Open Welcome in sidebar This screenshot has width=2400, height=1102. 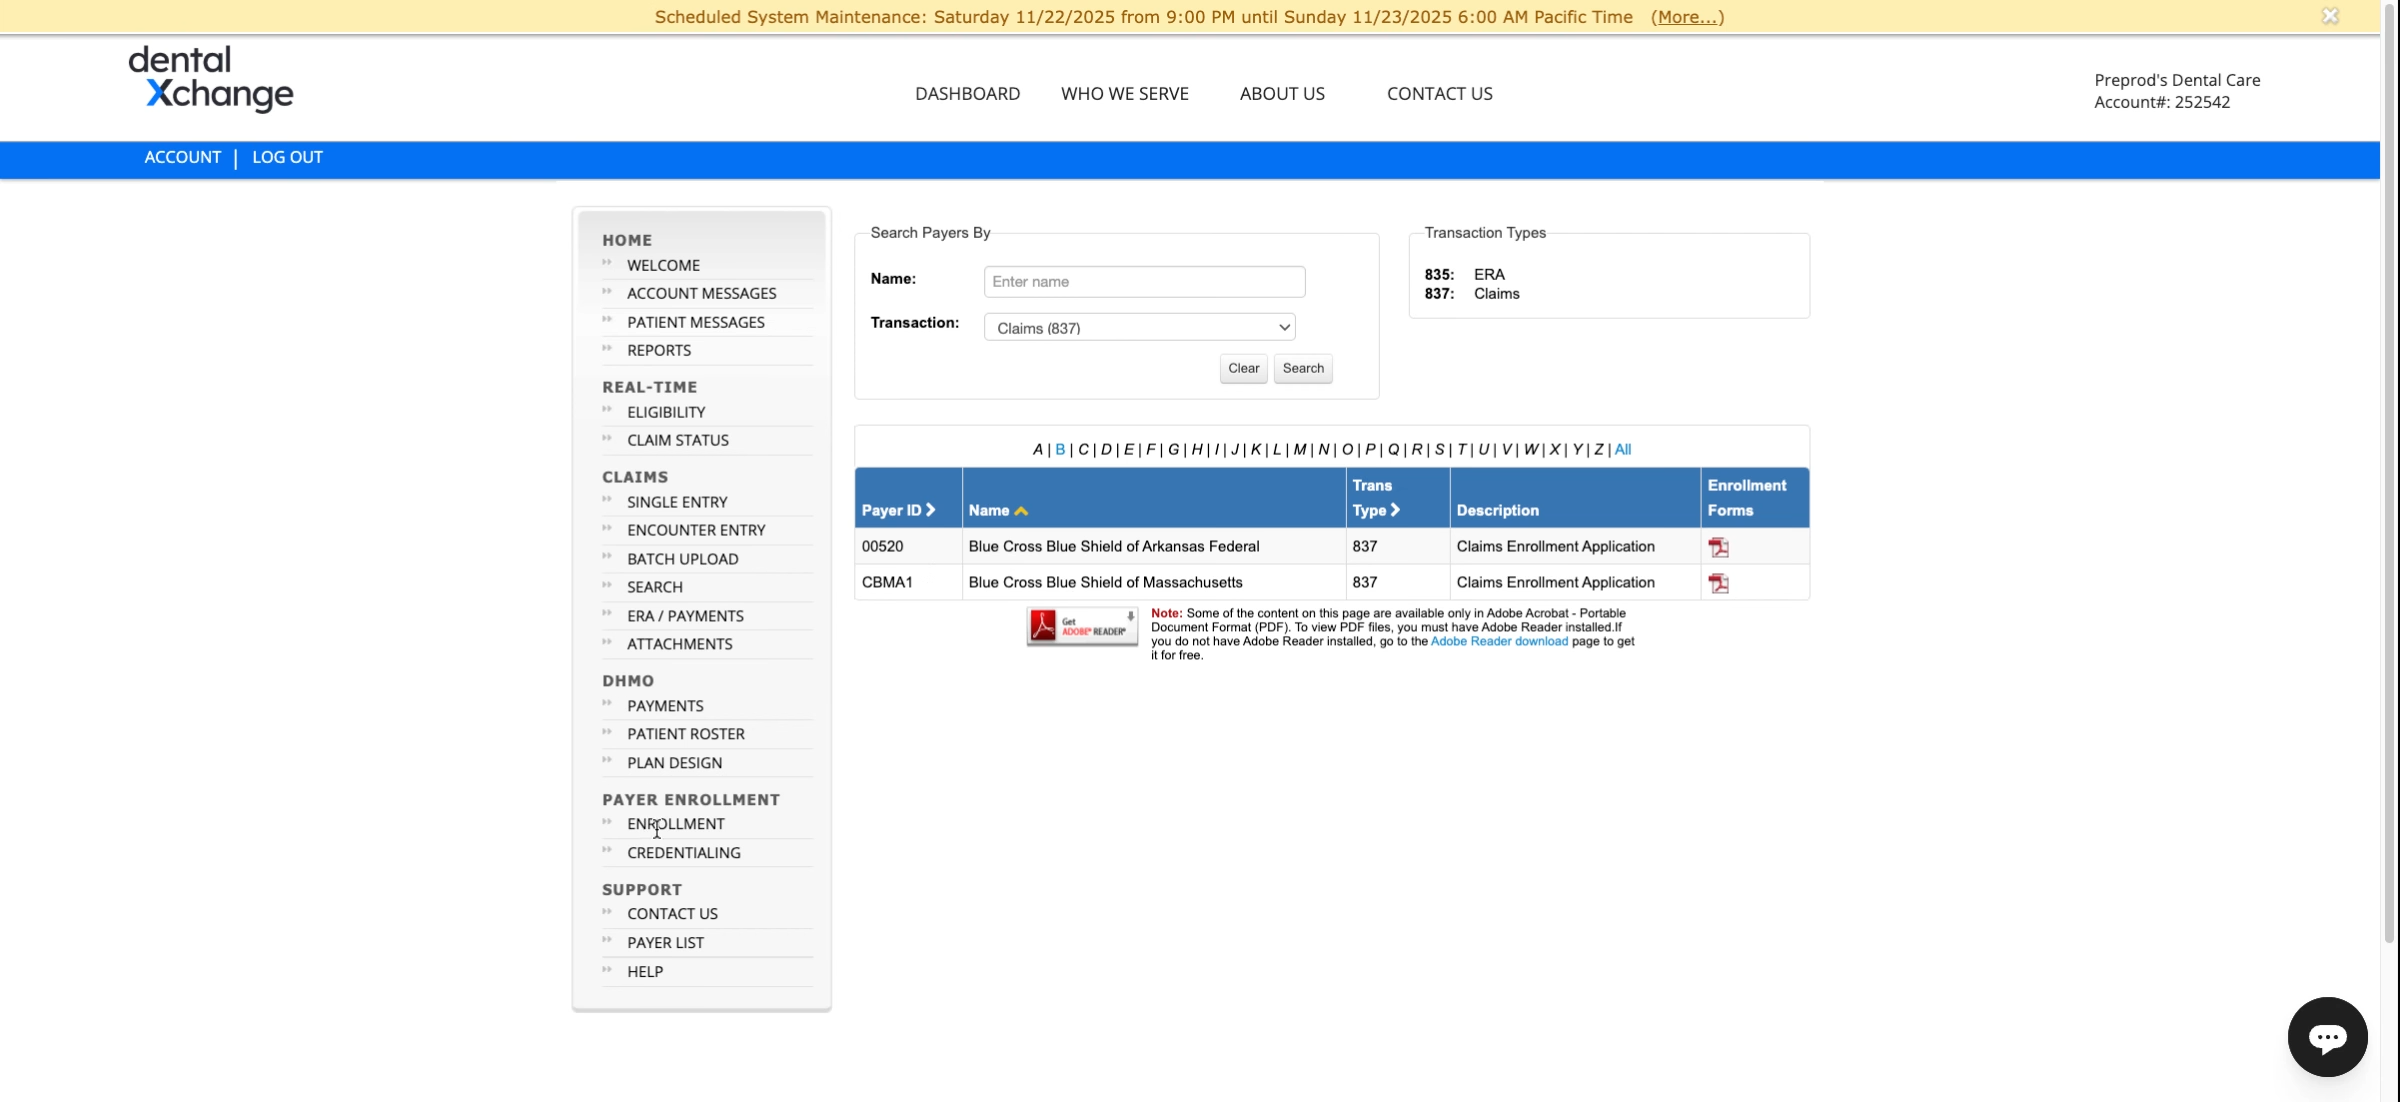click(x=663, y=265)
